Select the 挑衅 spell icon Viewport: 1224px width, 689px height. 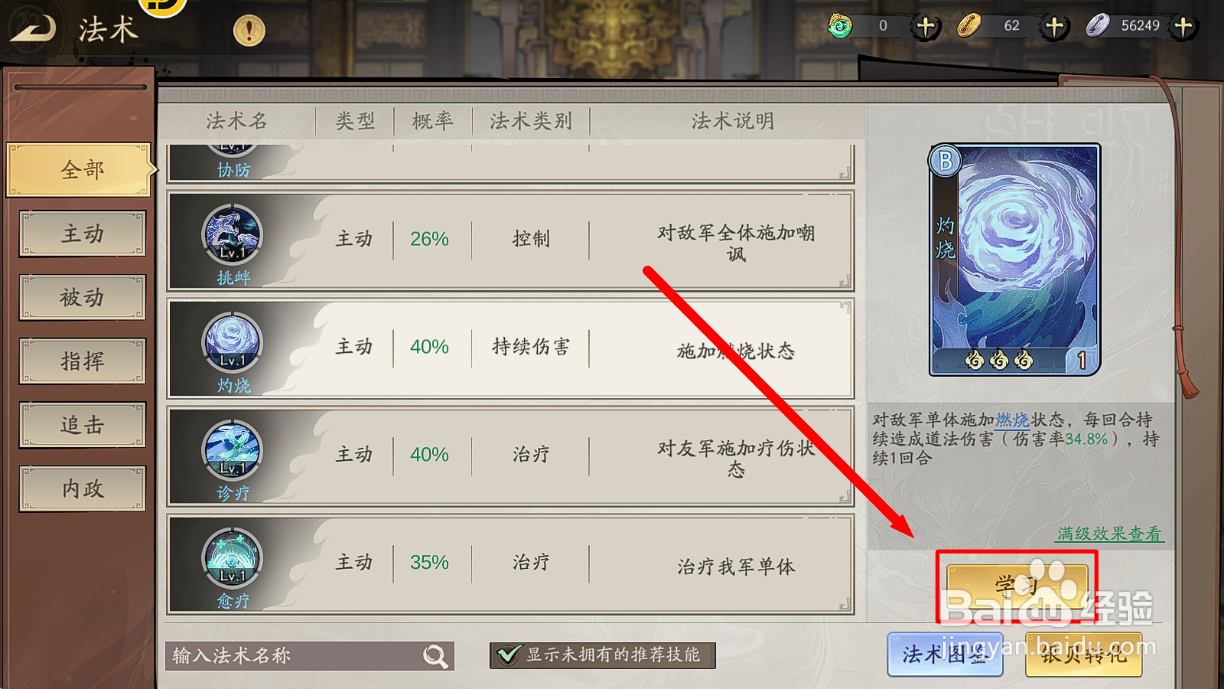point(233,237)
